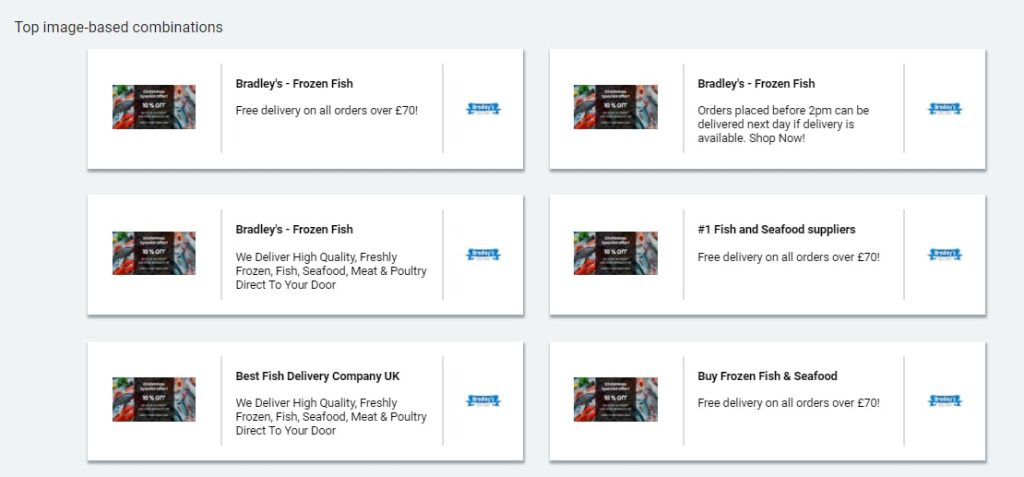Open promo image in 'Buy Frozen Fish & Seafood' card

(x=616, y=399)
